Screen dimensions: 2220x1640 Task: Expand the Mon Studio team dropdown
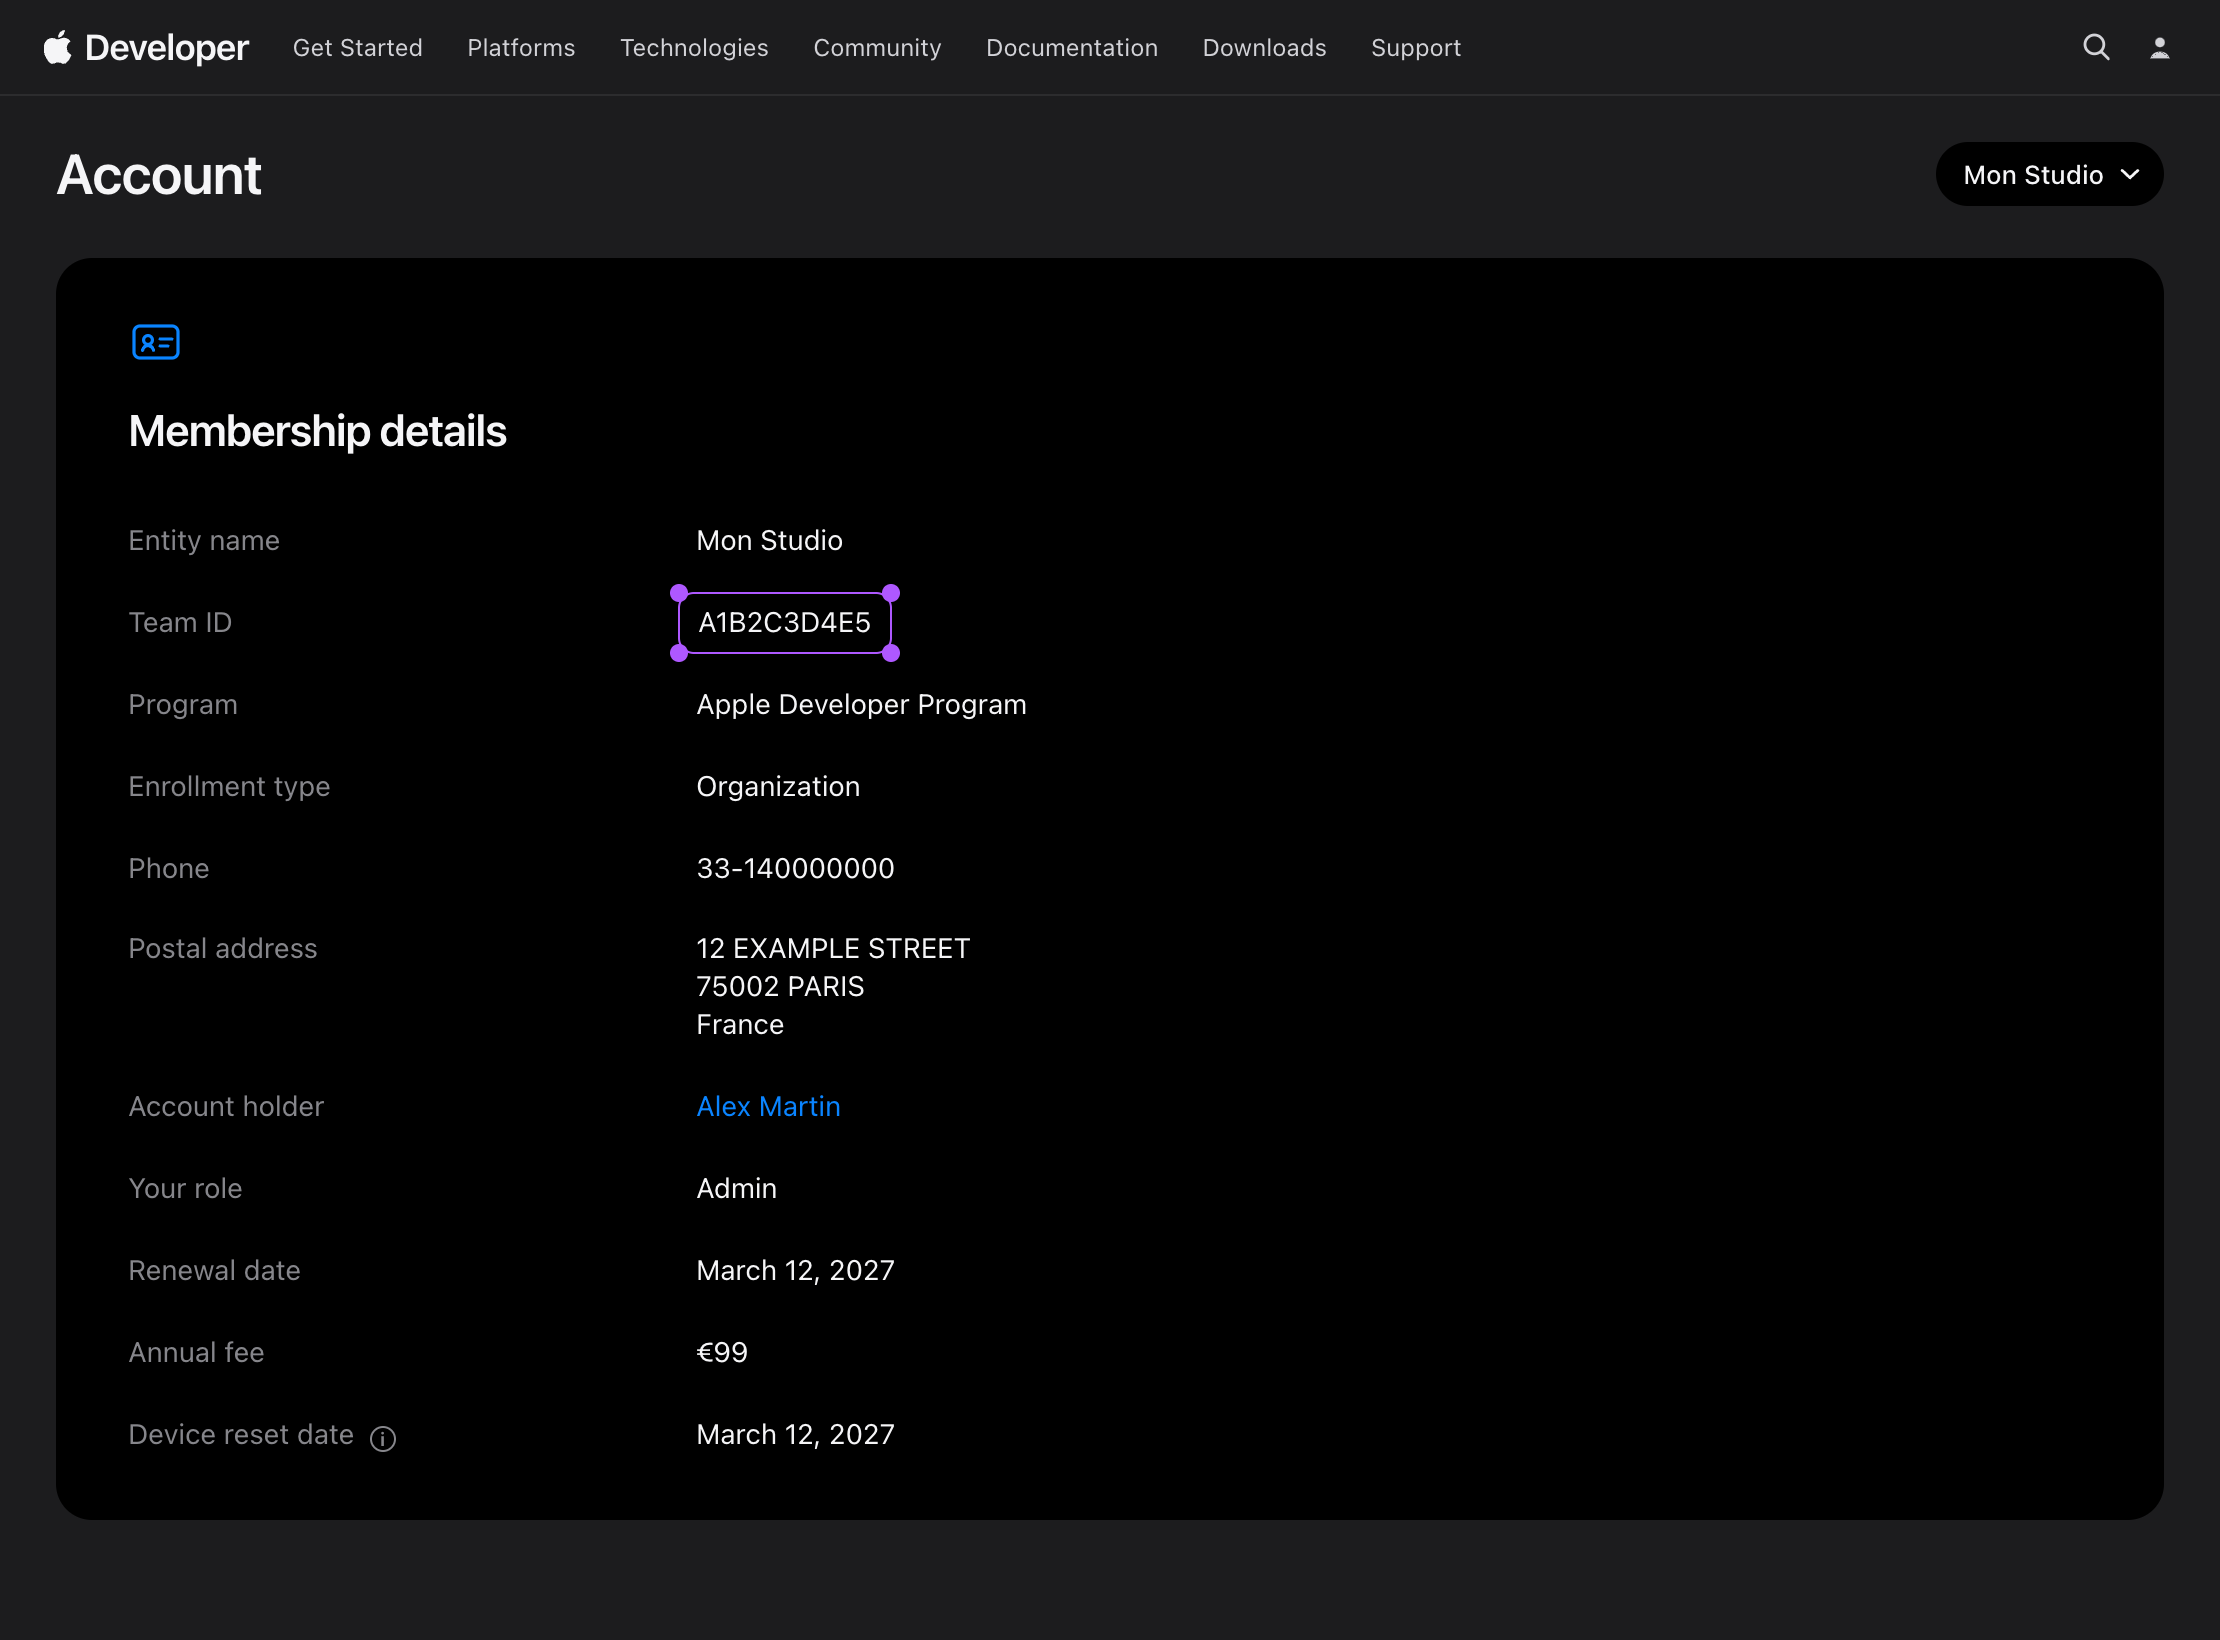pyautogui.click(x=2050, y=174)
